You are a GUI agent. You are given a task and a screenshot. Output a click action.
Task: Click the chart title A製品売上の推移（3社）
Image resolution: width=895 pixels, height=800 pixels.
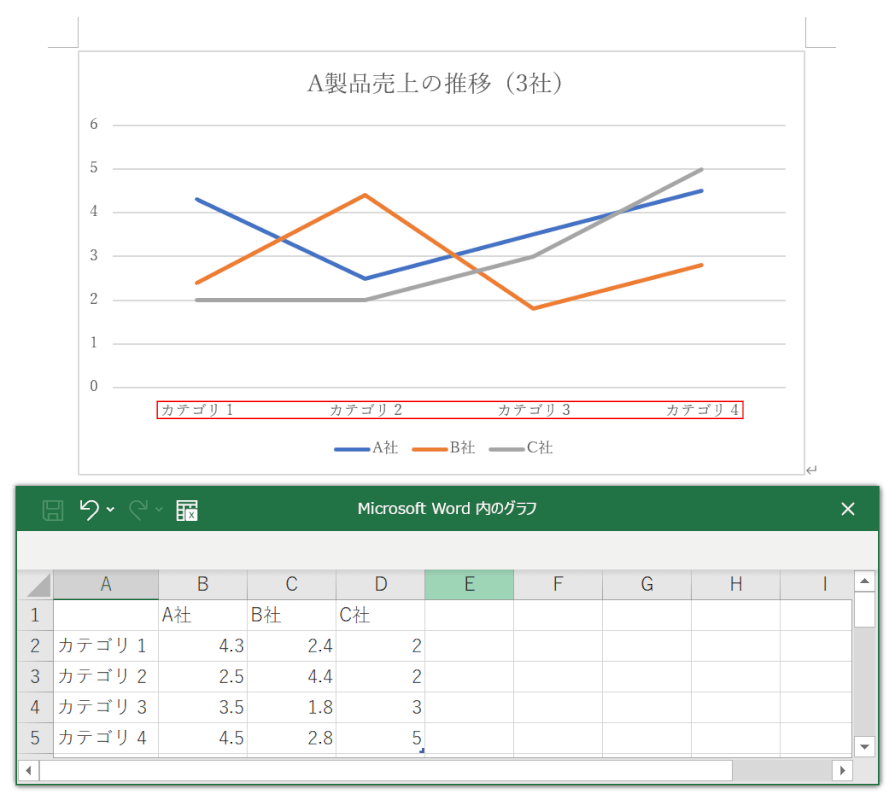(x=440, y=83)
